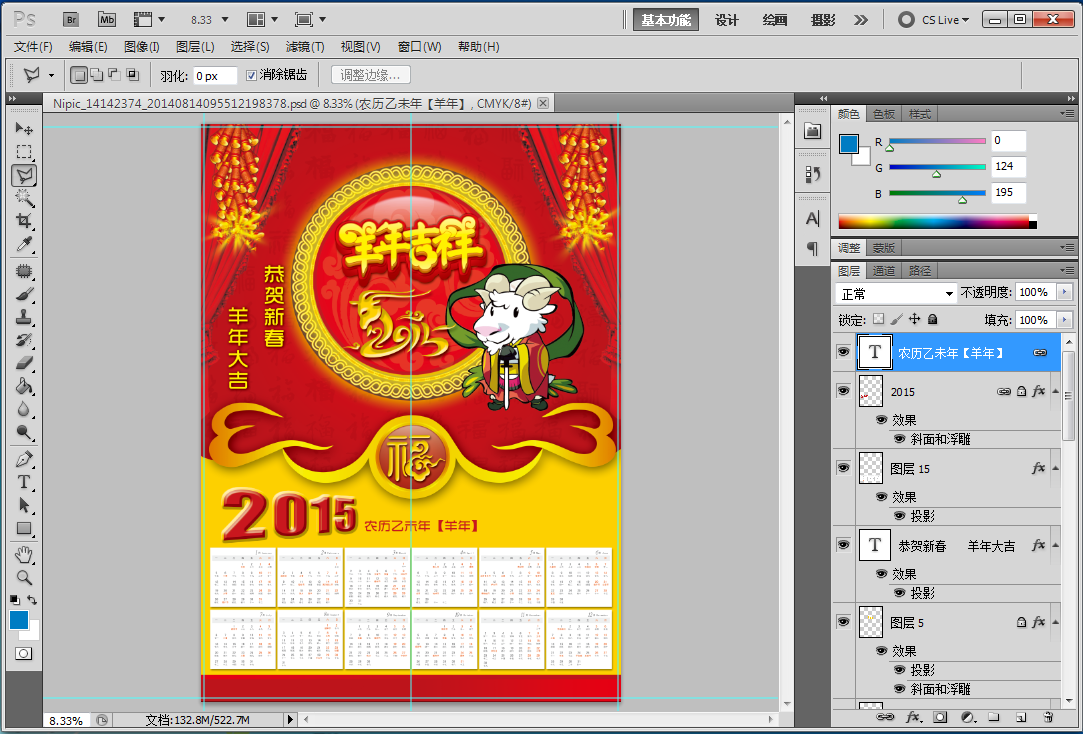Image resolution: width=1083 pixels, height=734 pixels.
Task: Click the 调整边缘... button
Action: 370,75
